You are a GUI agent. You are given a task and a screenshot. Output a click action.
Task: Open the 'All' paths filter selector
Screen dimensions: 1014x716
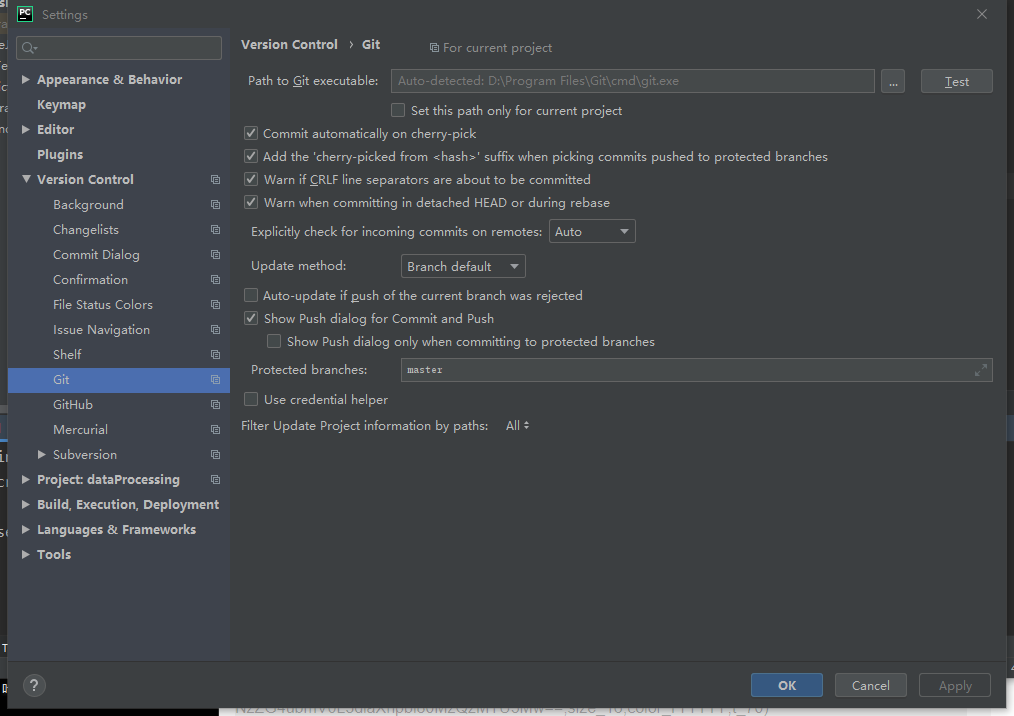(x=517, y=426)
